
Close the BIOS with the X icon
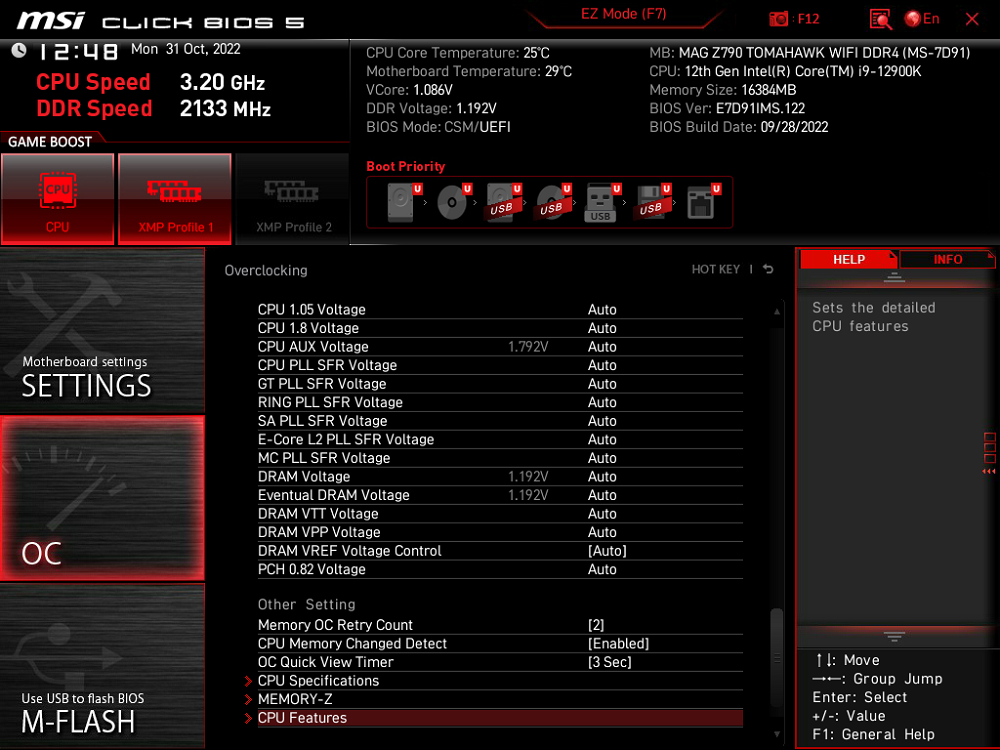pos(972,19)
